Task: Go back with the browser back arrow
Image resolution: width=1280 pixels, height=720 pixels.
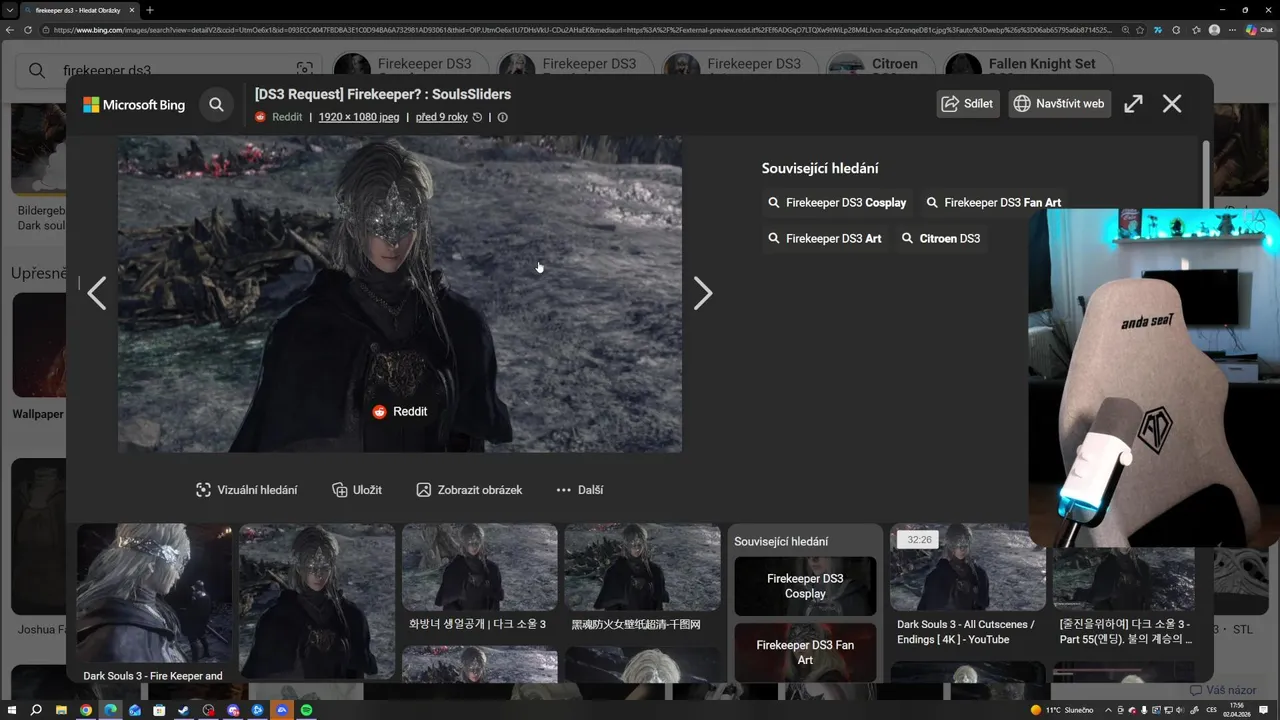Action: 10,30
